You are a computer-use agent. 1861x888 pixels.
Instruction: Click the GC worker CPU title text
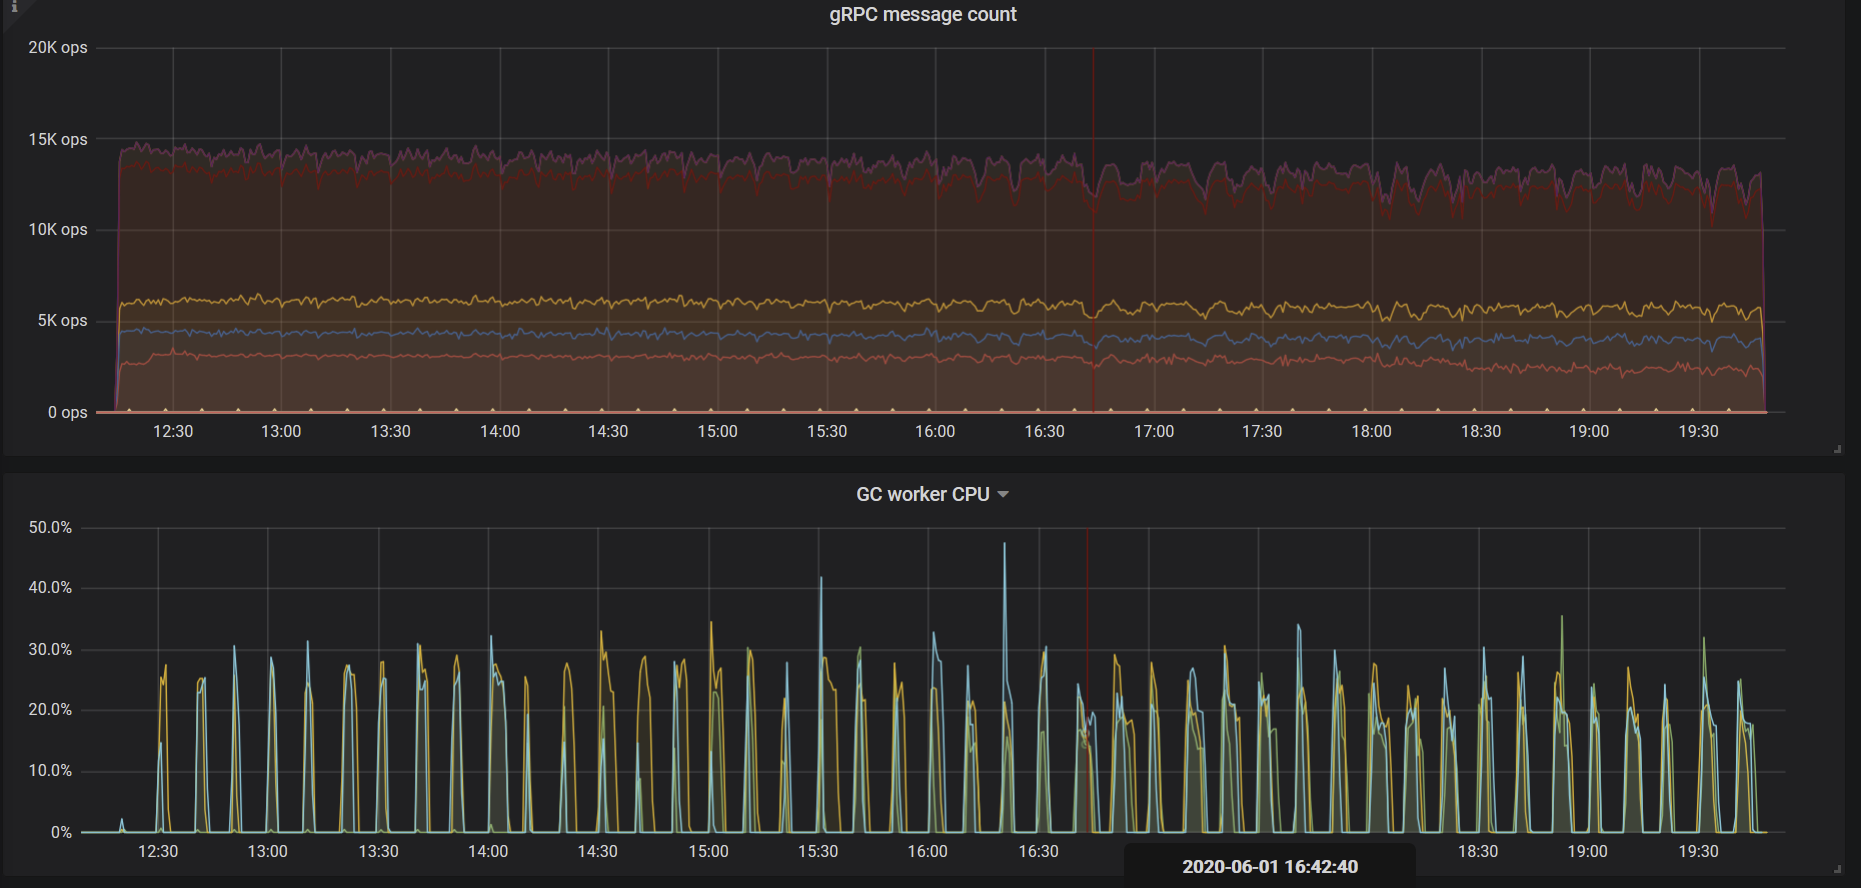[x=922, y=494]
